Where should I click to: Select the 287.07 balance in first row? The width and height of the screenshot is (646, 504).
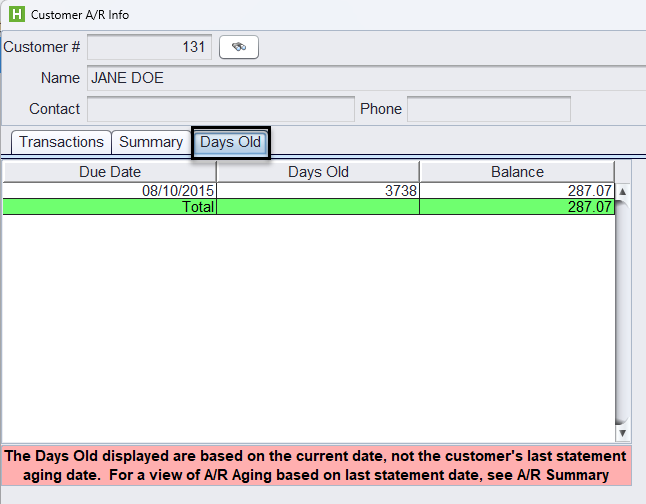pos(517,190)
